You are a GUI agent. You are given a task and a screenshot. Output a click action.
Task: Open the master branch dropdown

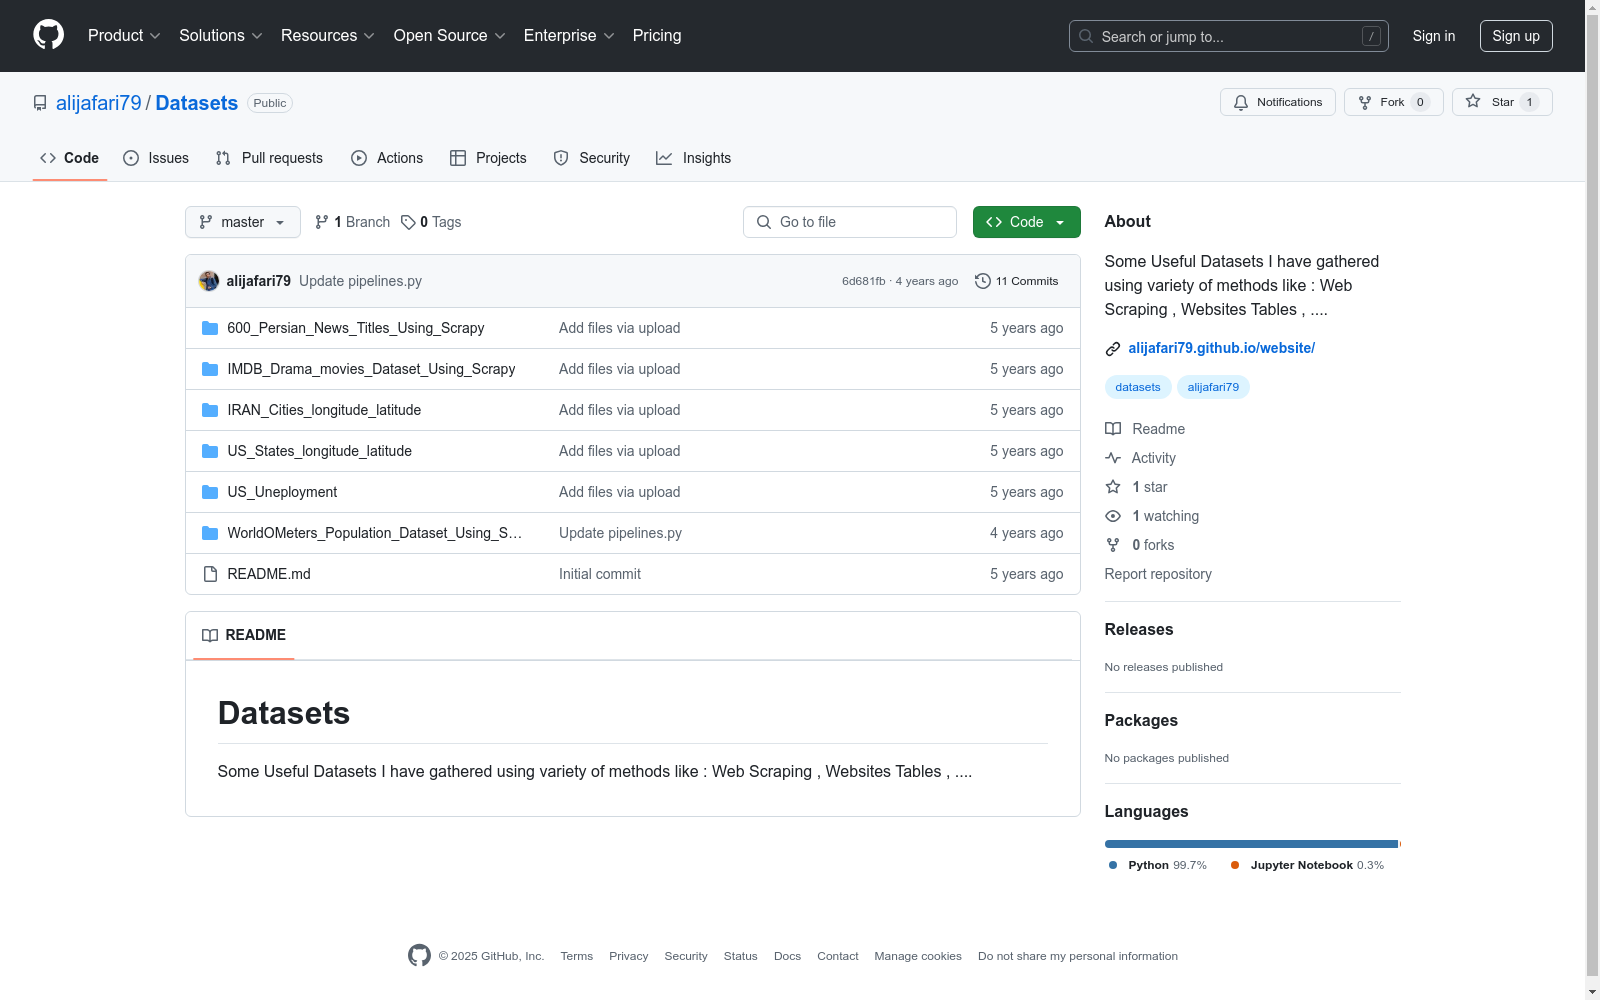[x=243, y=222]
